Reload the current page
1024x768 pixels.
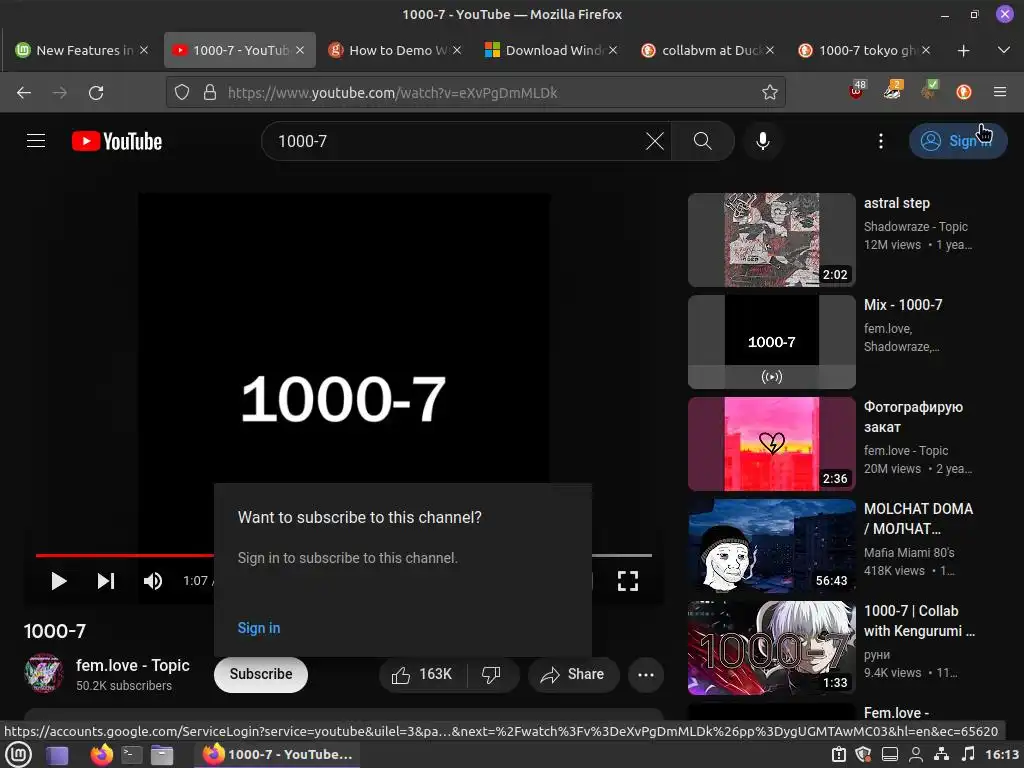tap(96, 93)
